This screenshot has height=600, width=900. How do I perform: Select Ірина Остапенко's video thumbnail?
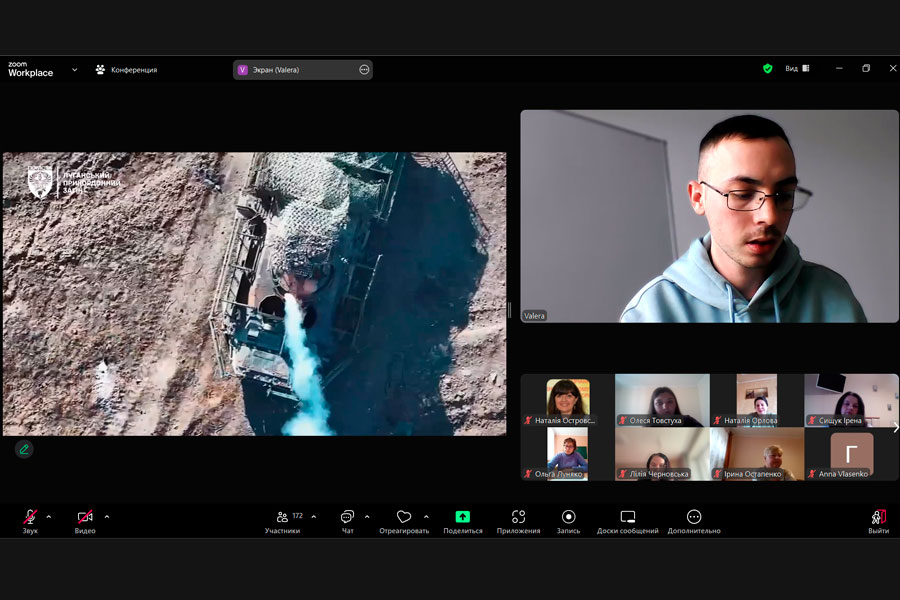(x=757, y=454)
